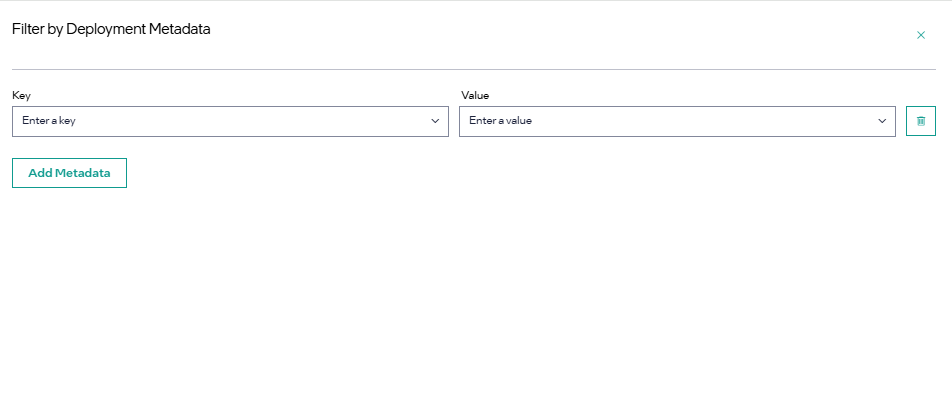Open the Value dropdown chevron

882,121
